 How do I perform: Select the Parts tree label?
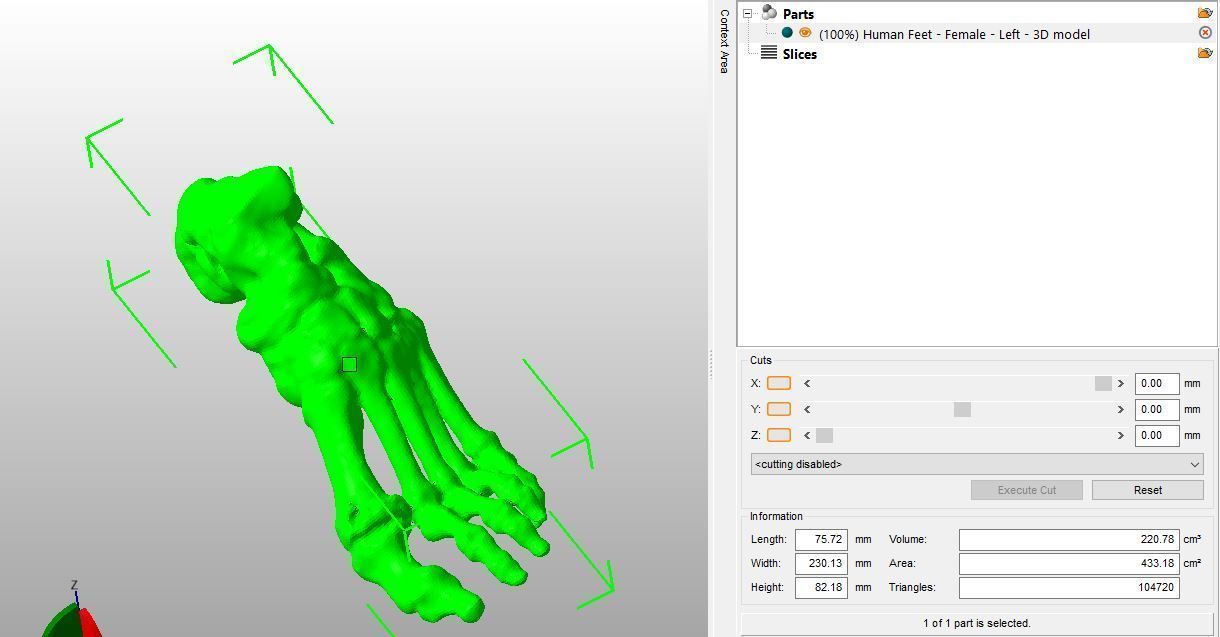tap(798, 14)
